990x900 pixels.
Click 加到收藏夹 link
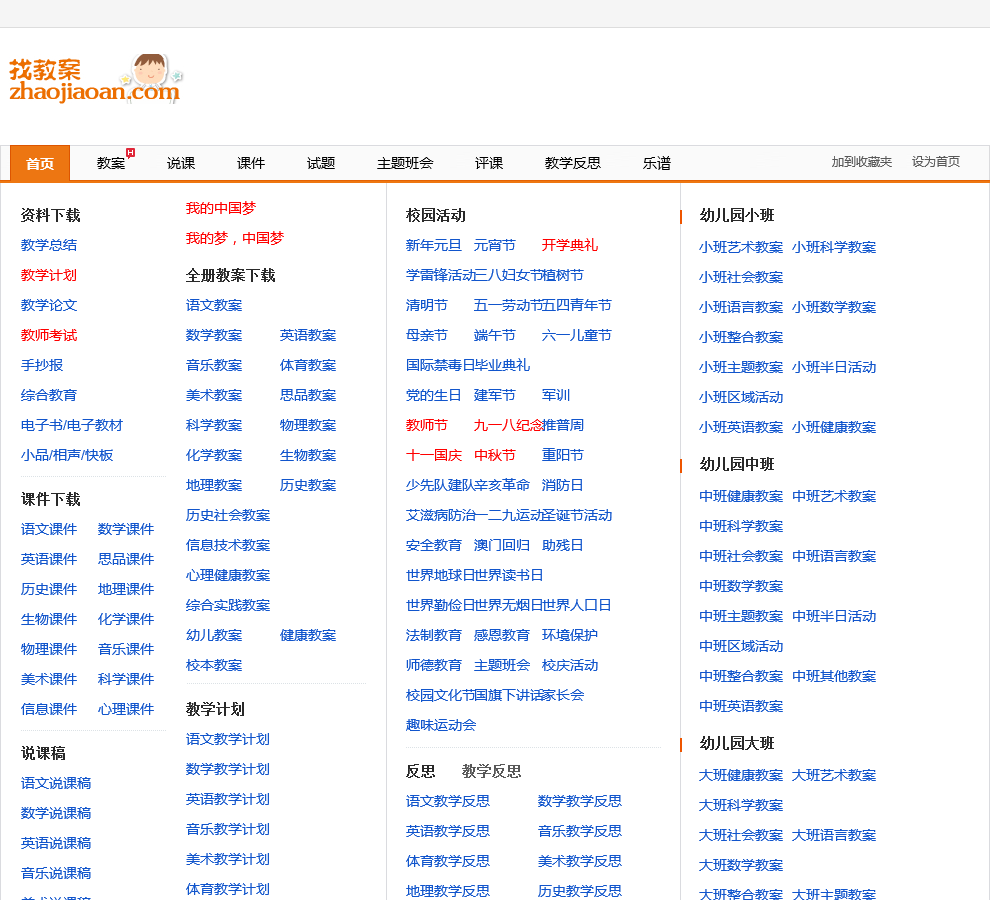click(862, 162)
